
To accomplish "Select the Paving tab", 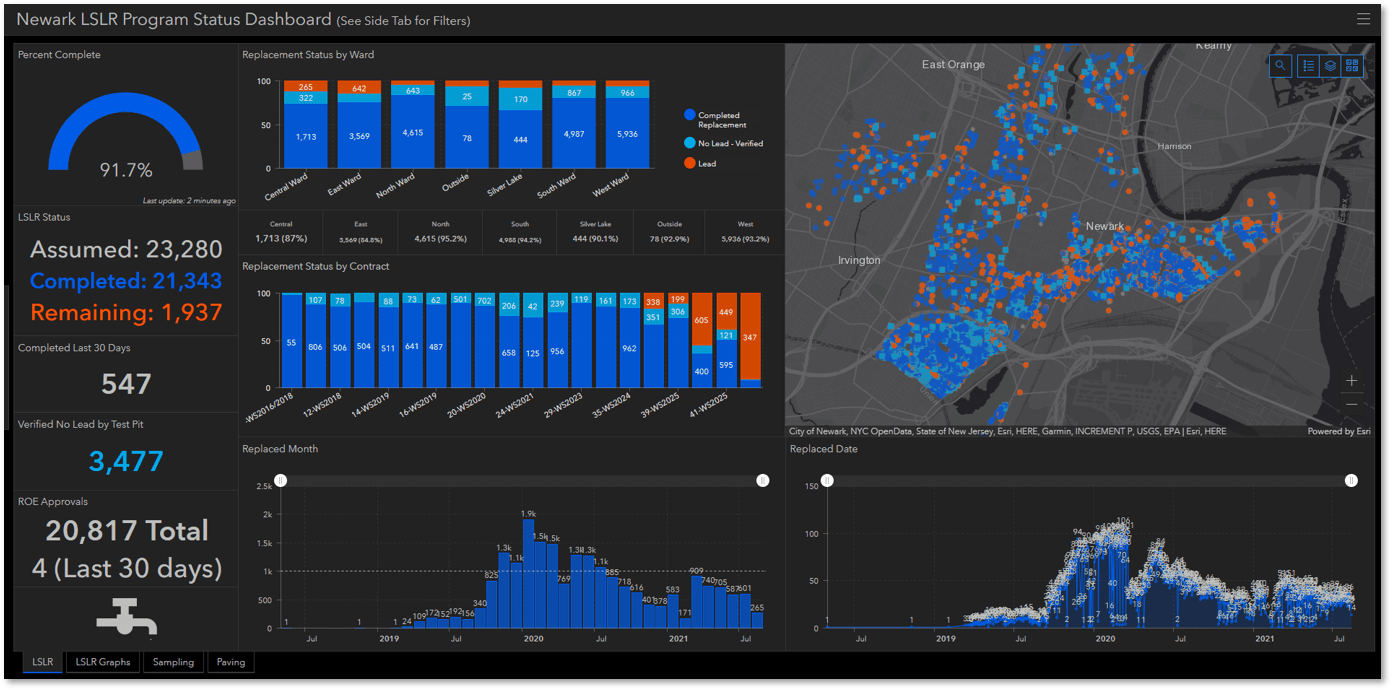I will tap(230, 662).
